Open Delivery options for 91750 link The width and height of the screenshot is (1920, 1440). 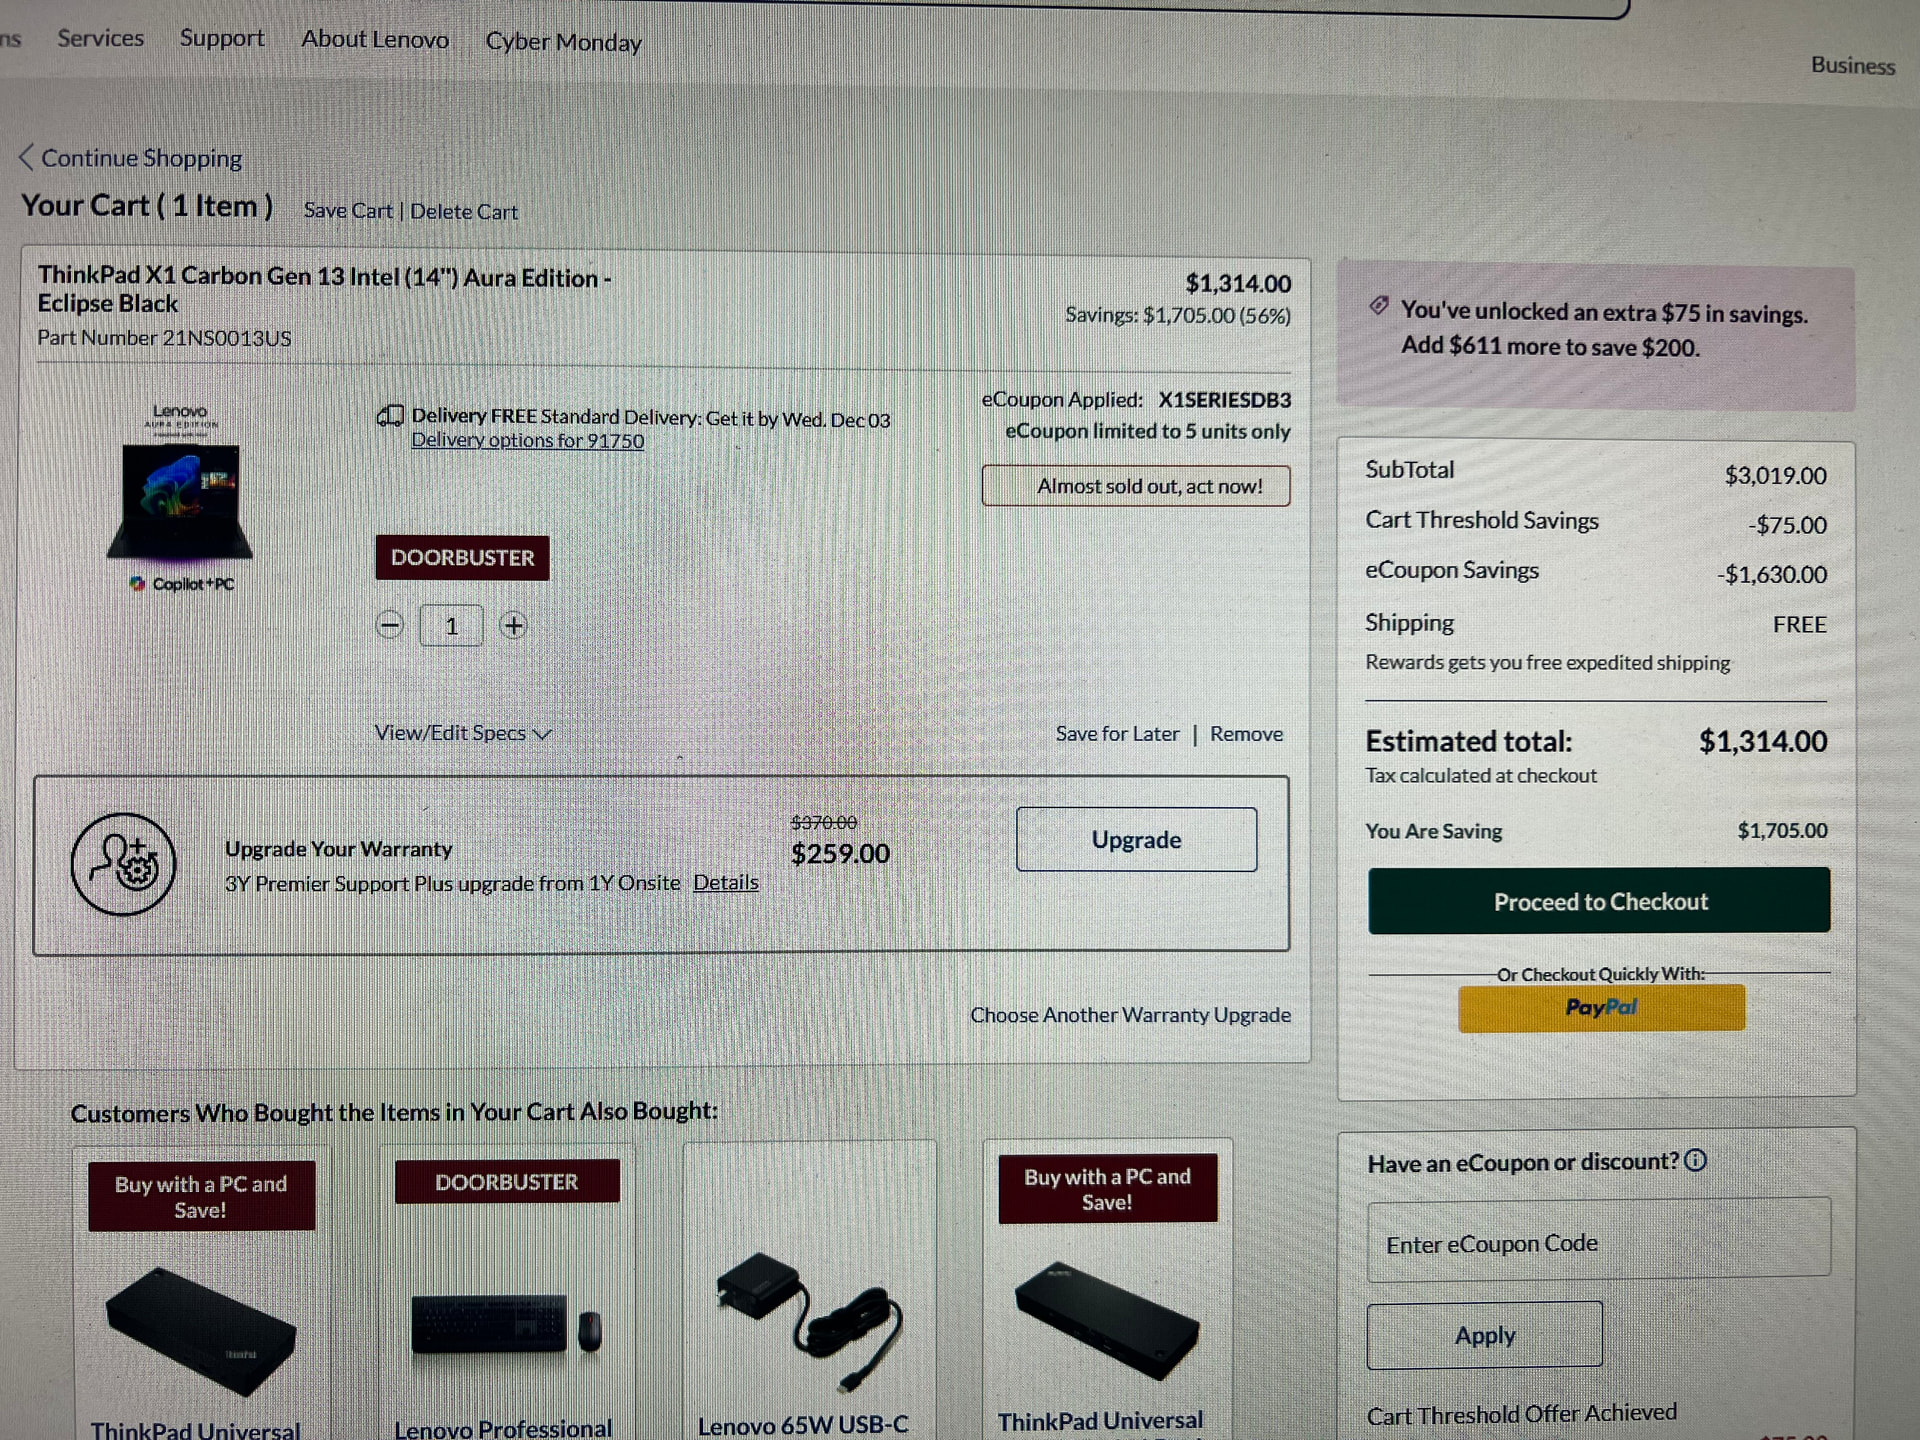(528, 441)
